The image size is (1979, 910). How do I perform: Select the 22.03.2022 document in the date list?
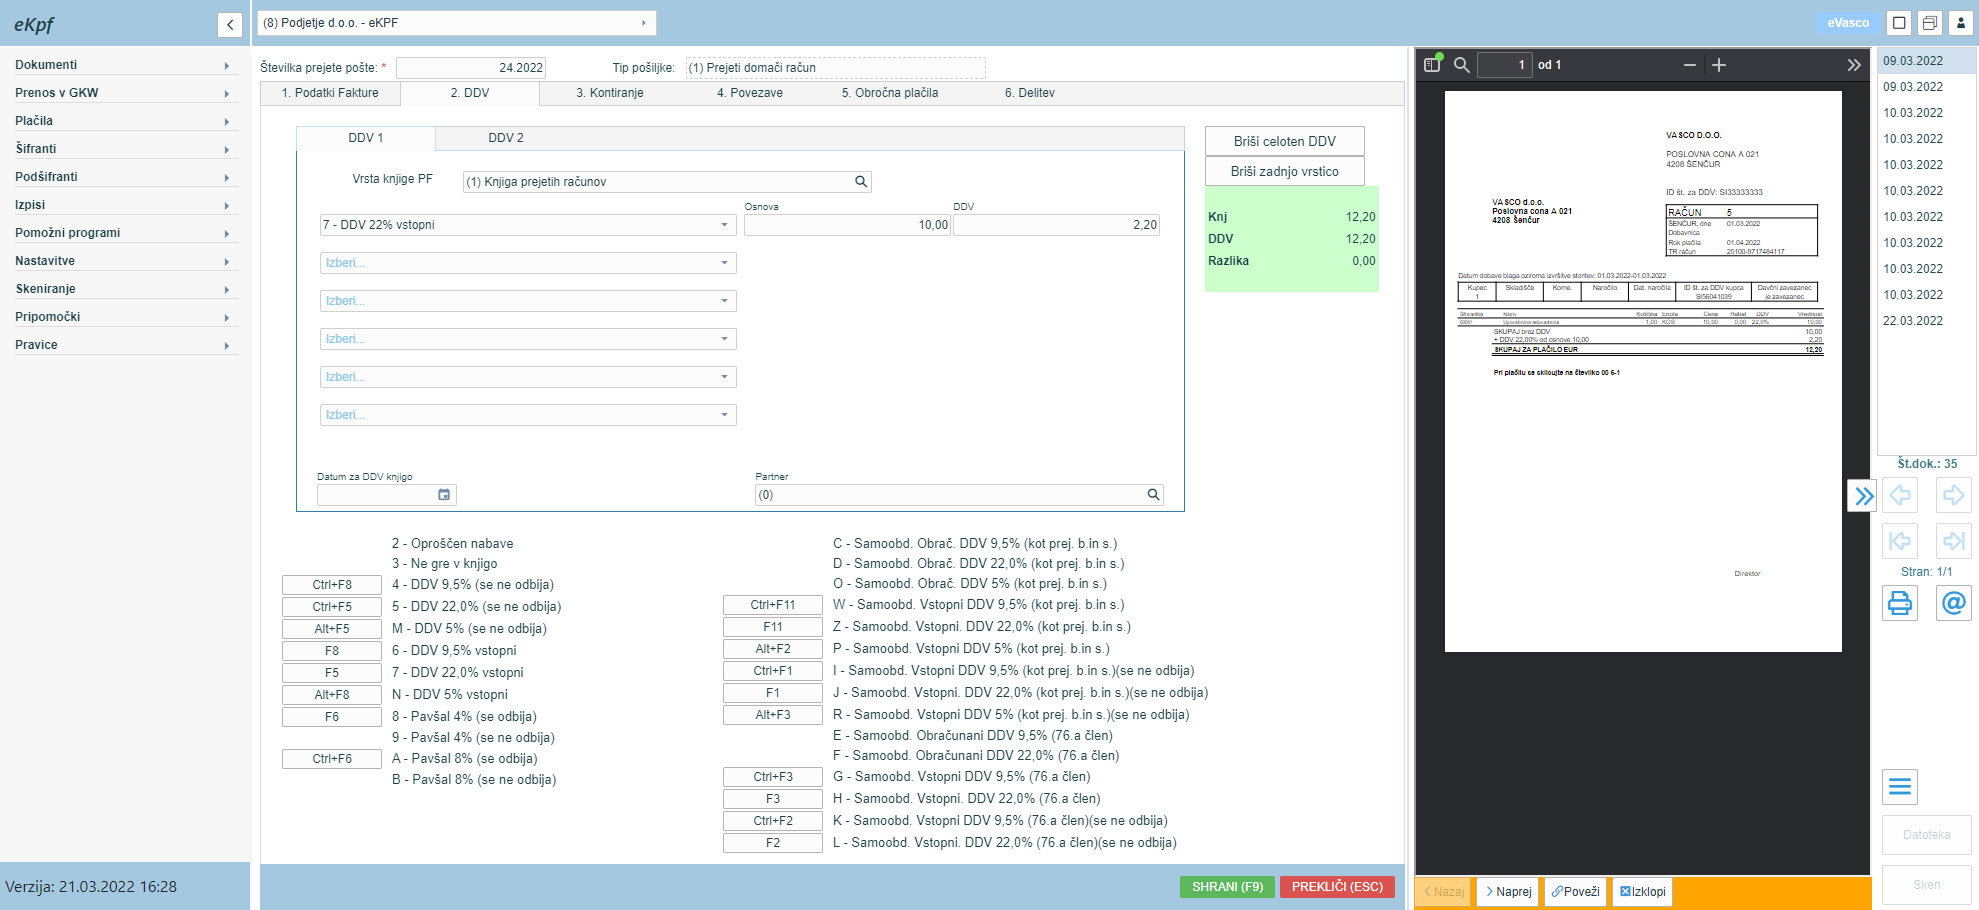pos(1926,321)
